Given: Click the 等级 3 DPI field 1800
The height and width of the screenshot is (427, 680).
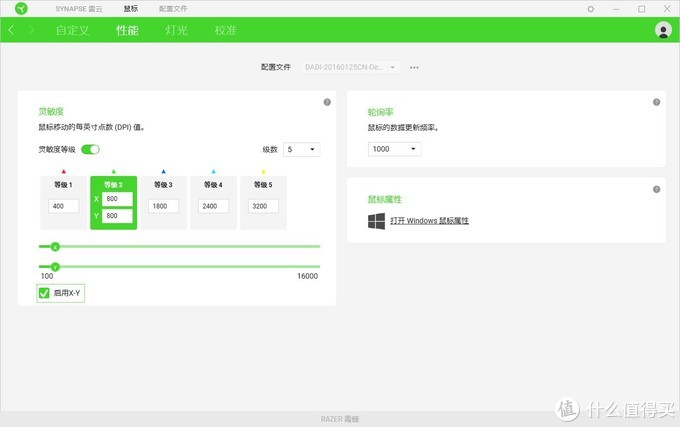Looking at the screenshot, I should click(163, 206).
